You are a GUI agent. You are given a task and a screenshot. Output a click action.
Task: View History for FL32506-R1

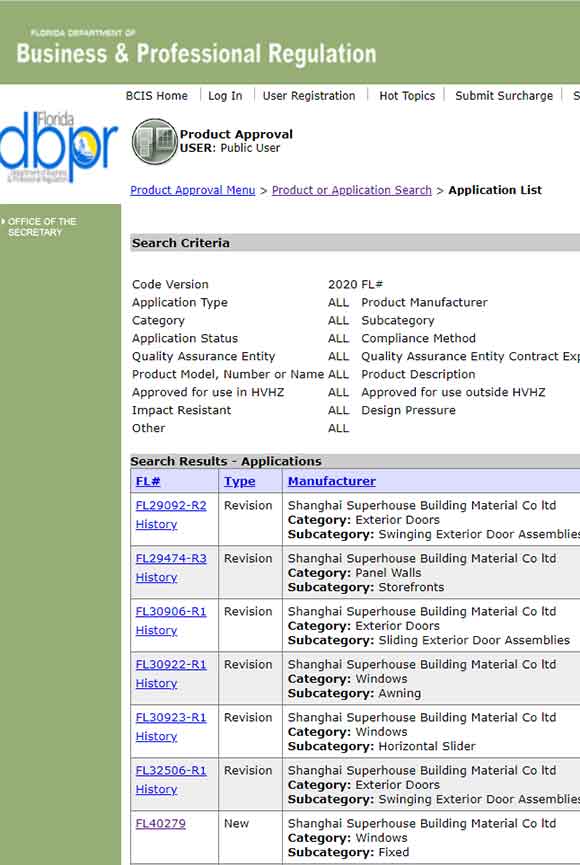[x=156, y=789]
